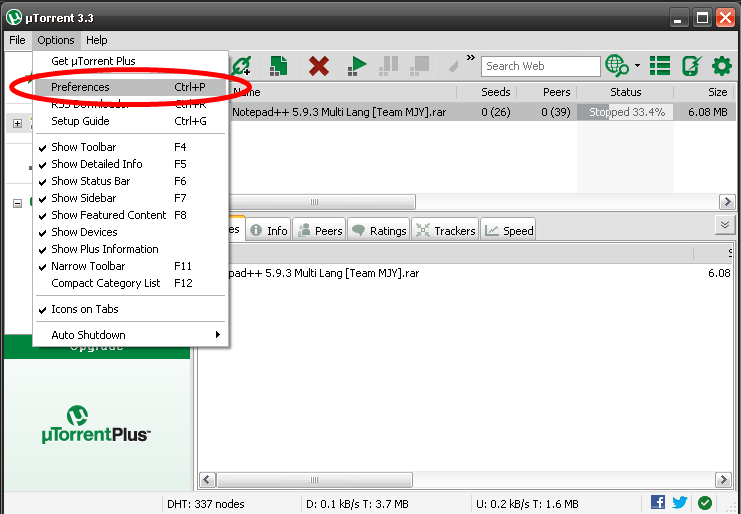Click the grayed Stop torrent icon
The image size is (741, 514).
click(x=419, y=66)
